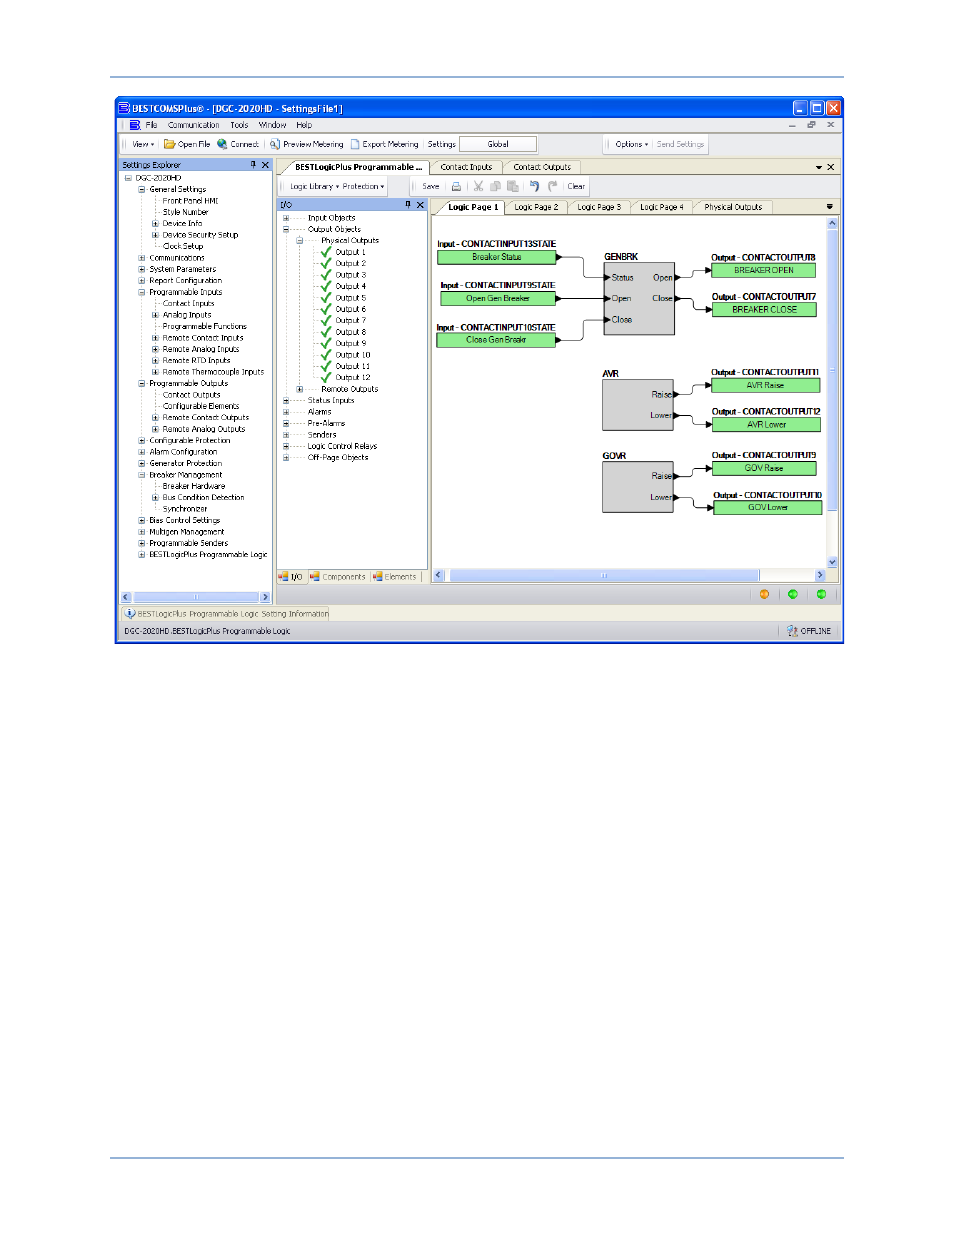Click the checkmark on Output 1
This screenshot has width=954, height=1235.
(326, 252)
